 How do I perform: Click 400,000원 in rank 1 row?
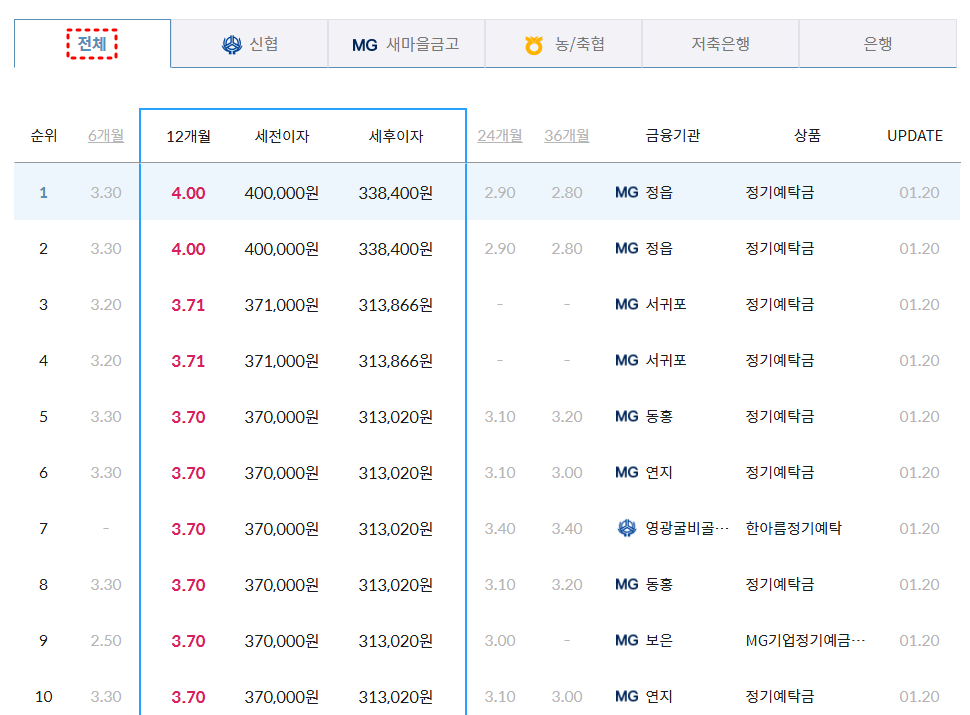[x=281, y=193]
